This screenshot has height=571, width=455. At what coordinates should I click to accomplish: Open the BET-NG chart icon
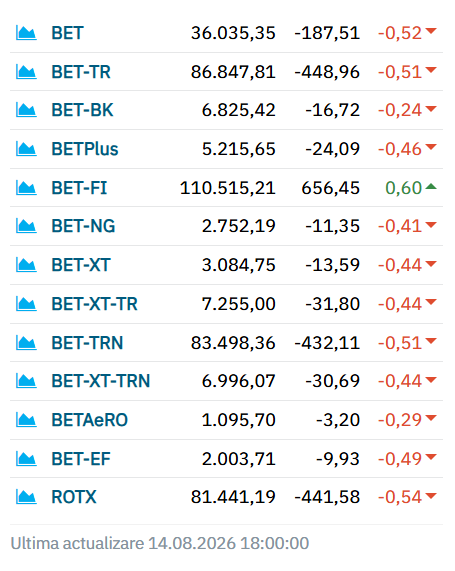click(26, 226)
